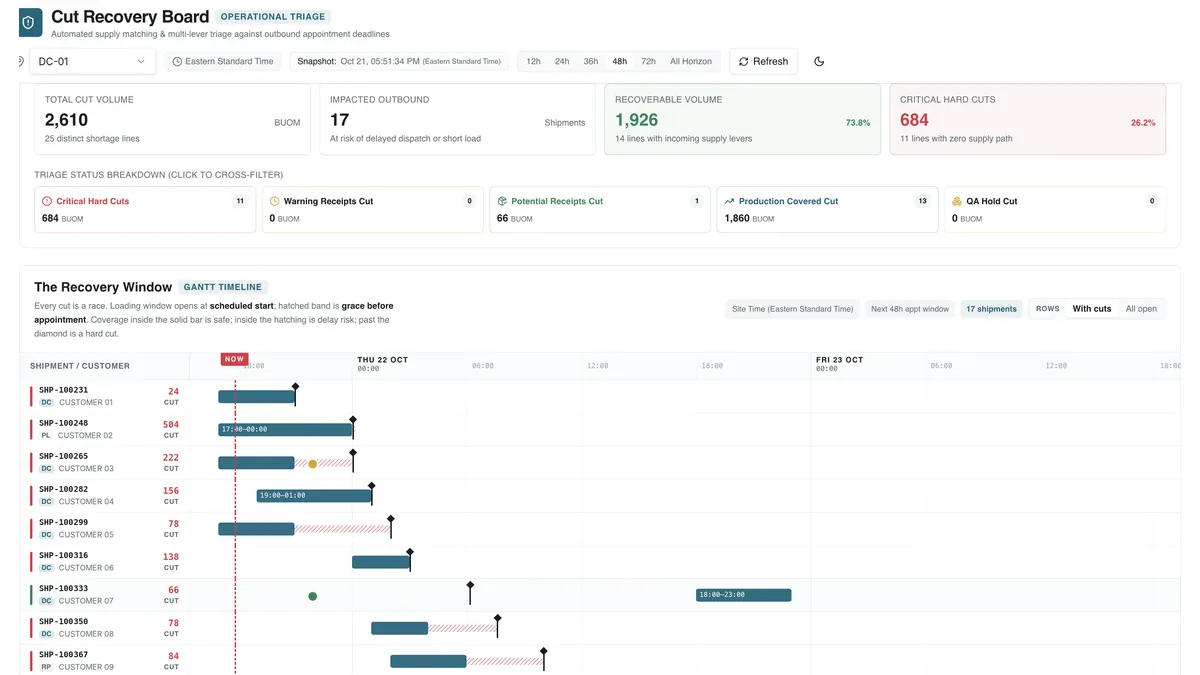The image size is (1200, 675).
Task: Click the THU 22 OCT date header
Action: point(383,359)
